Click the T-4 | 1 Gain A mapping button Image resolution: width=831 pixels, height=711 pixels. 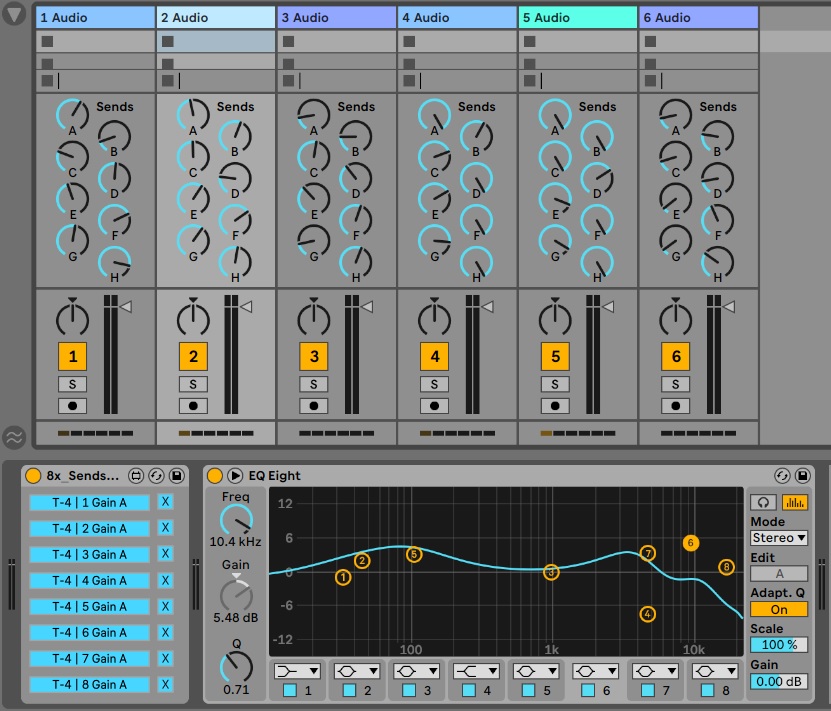point(89,502)
